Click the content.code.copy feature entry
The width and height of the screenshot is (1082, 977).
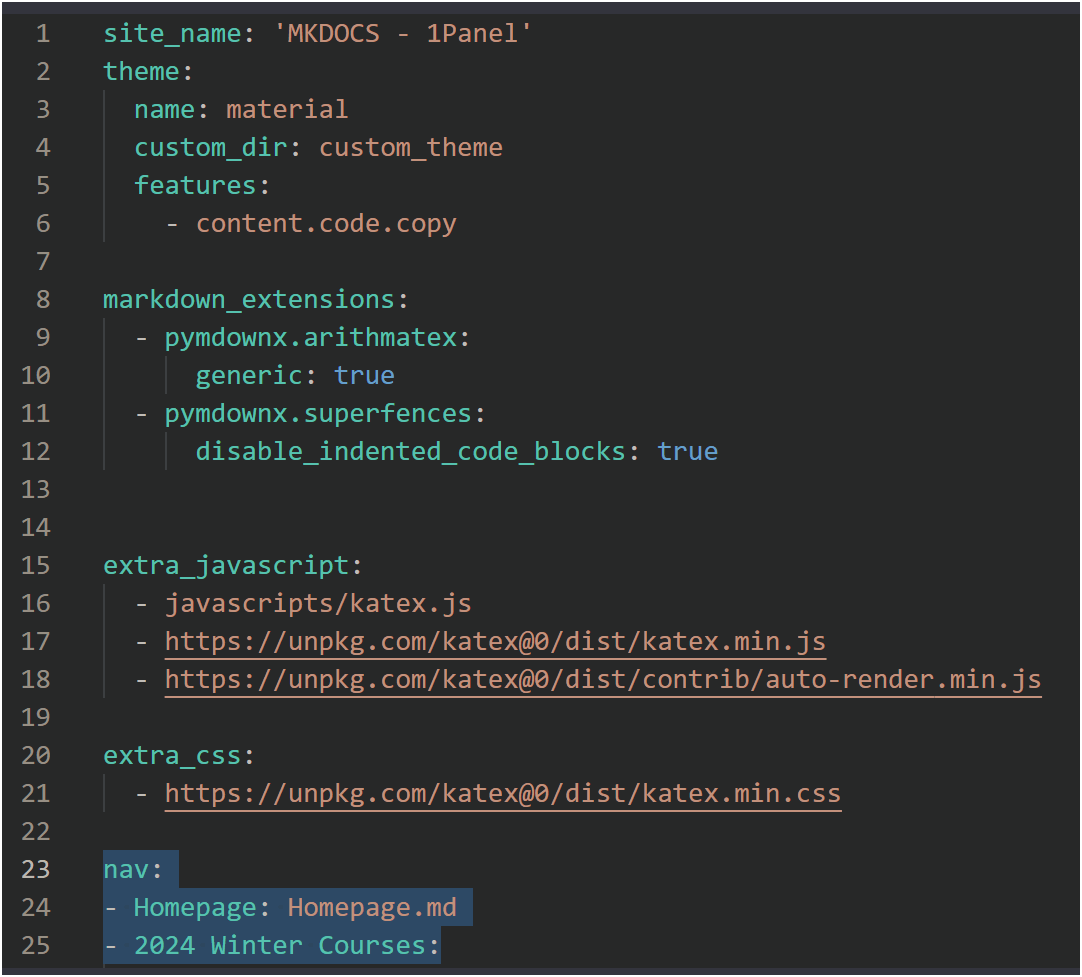(326, 223)
